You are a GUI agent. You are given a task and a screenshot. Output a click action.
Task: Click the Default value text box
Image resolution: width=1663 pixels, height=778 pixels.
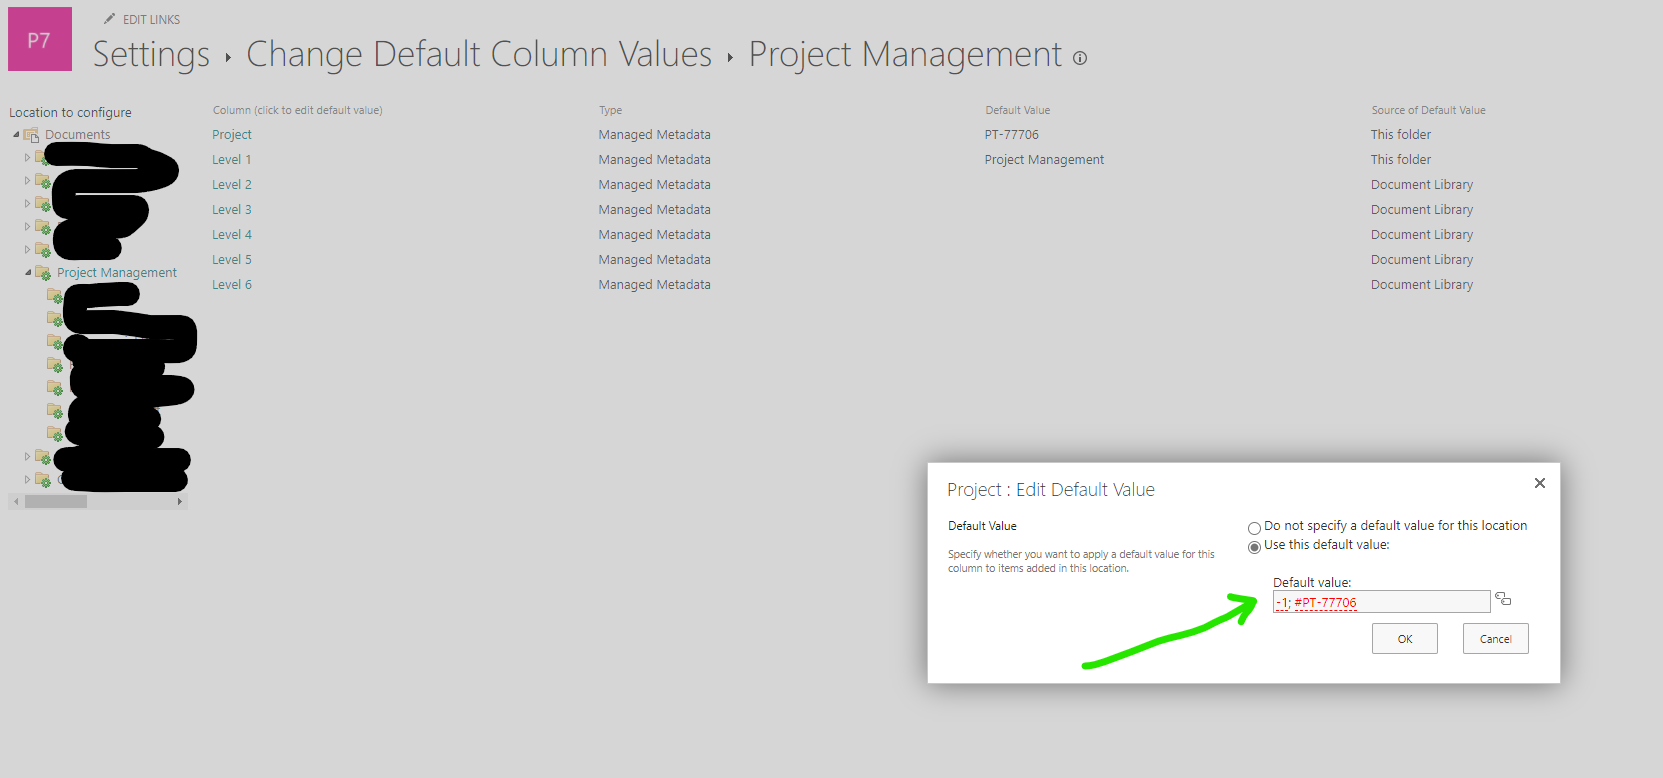[1380, 601]
